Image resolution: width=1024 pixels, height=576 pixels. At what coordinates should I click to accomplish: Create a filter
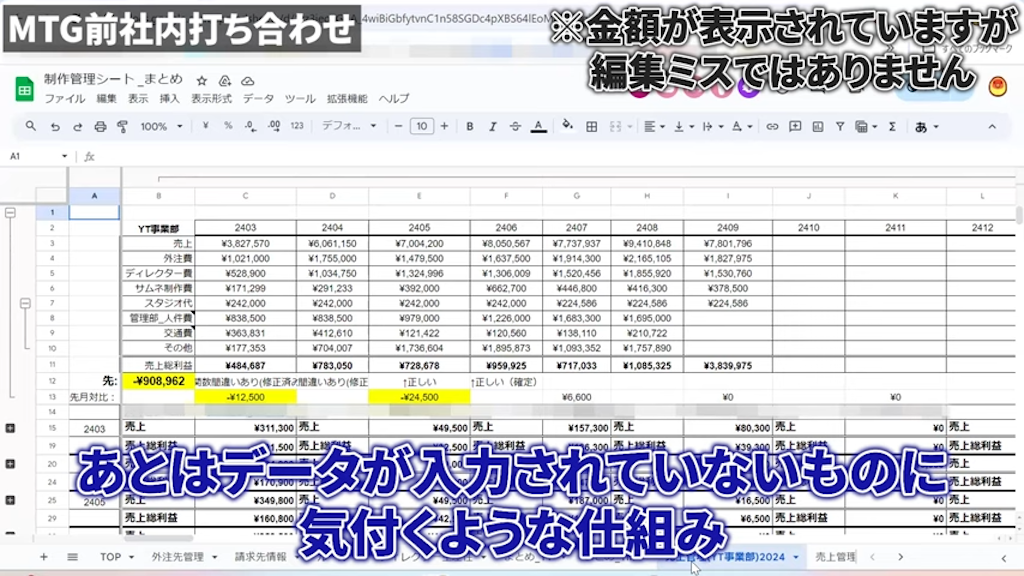tap(839, 126)
